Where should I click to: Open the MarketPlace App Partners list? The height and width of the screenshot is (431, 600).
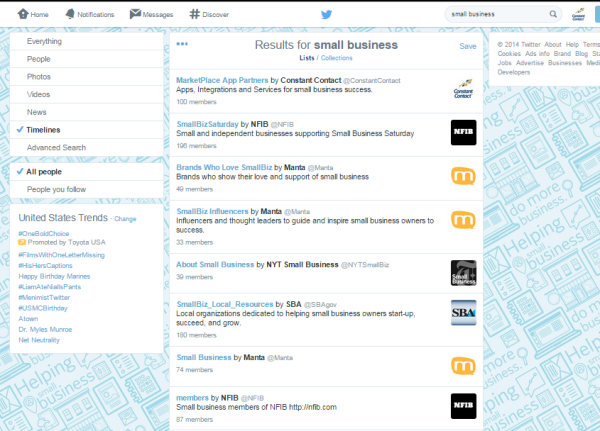pos(222,80)
